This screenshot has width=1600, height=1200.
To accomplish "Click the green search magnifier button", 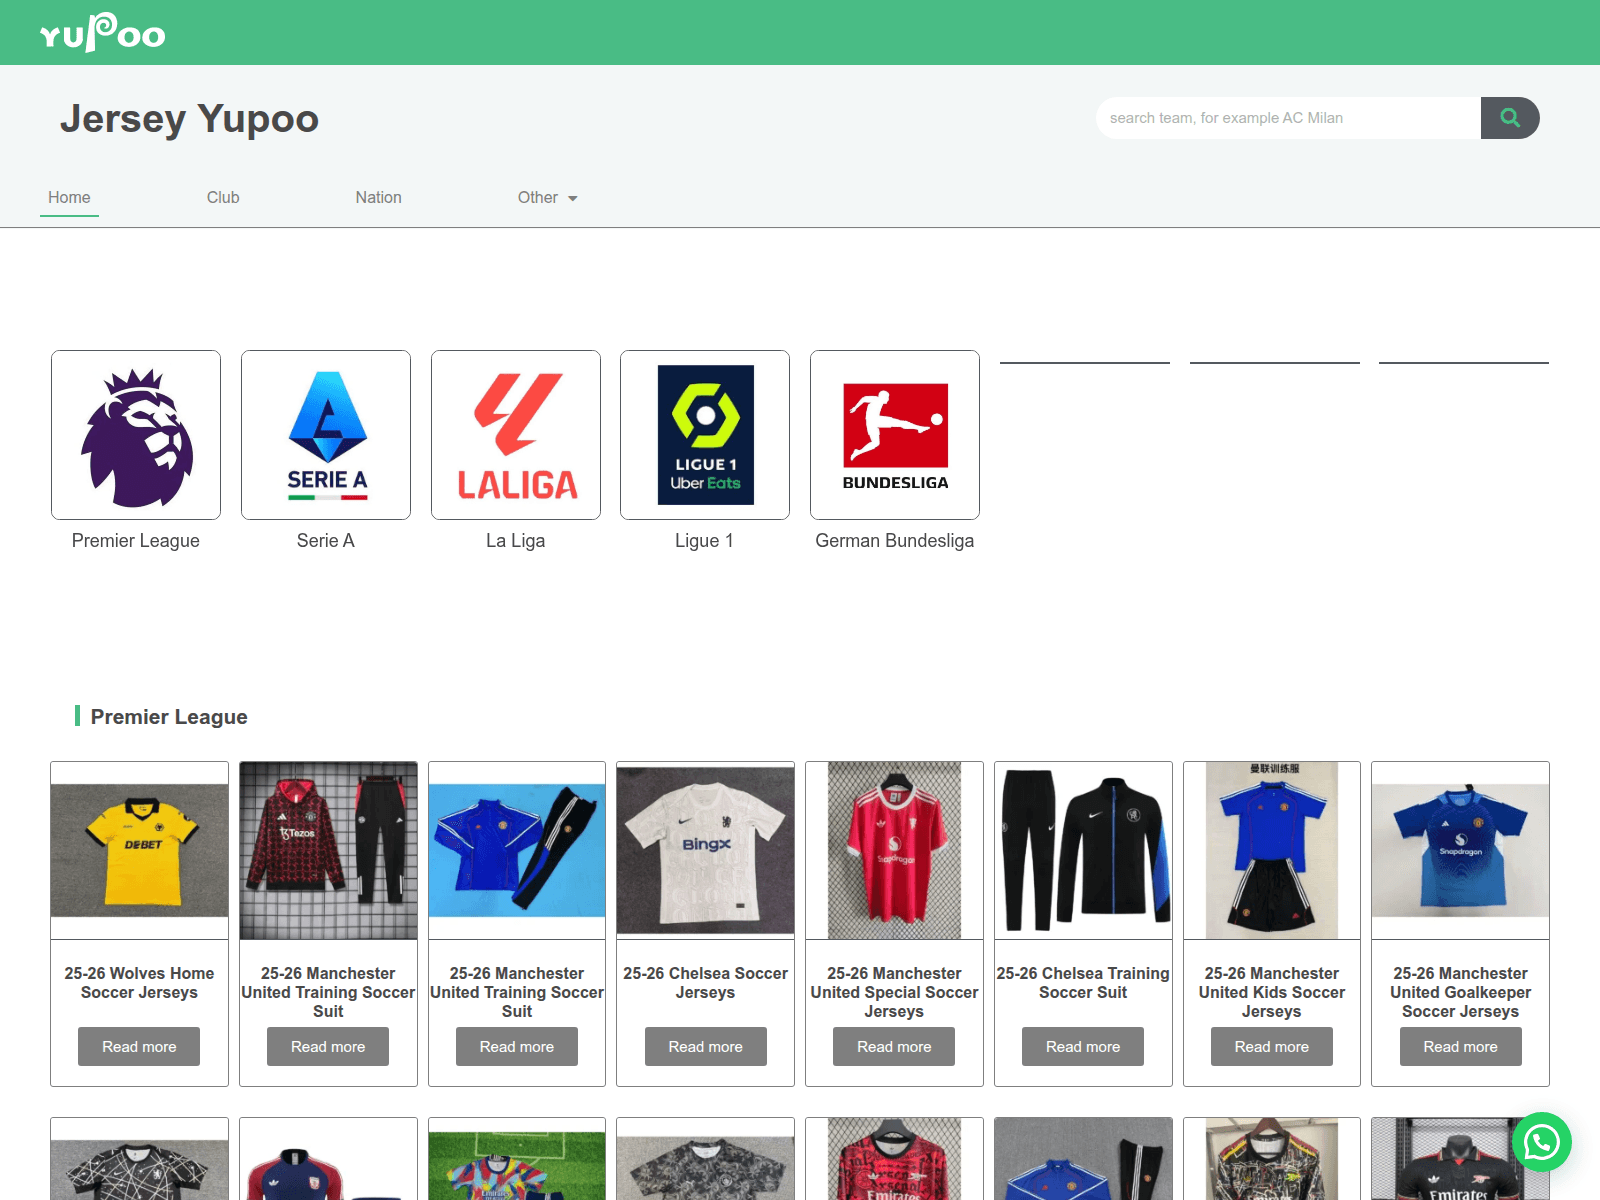I will [x=1510, y=118].
